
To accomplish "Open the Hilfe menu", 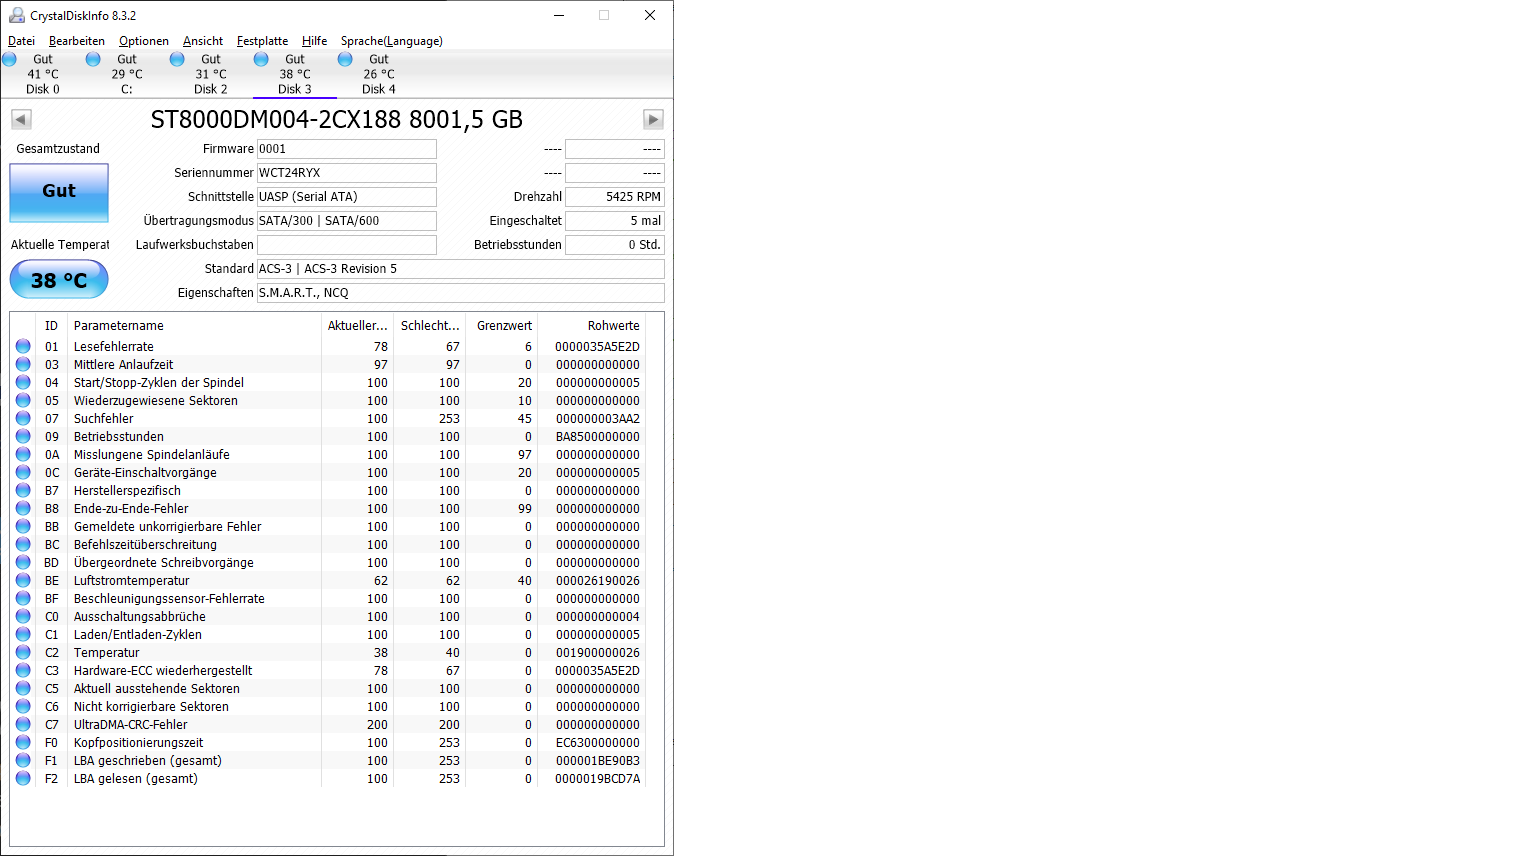I will tap(314, 41).
